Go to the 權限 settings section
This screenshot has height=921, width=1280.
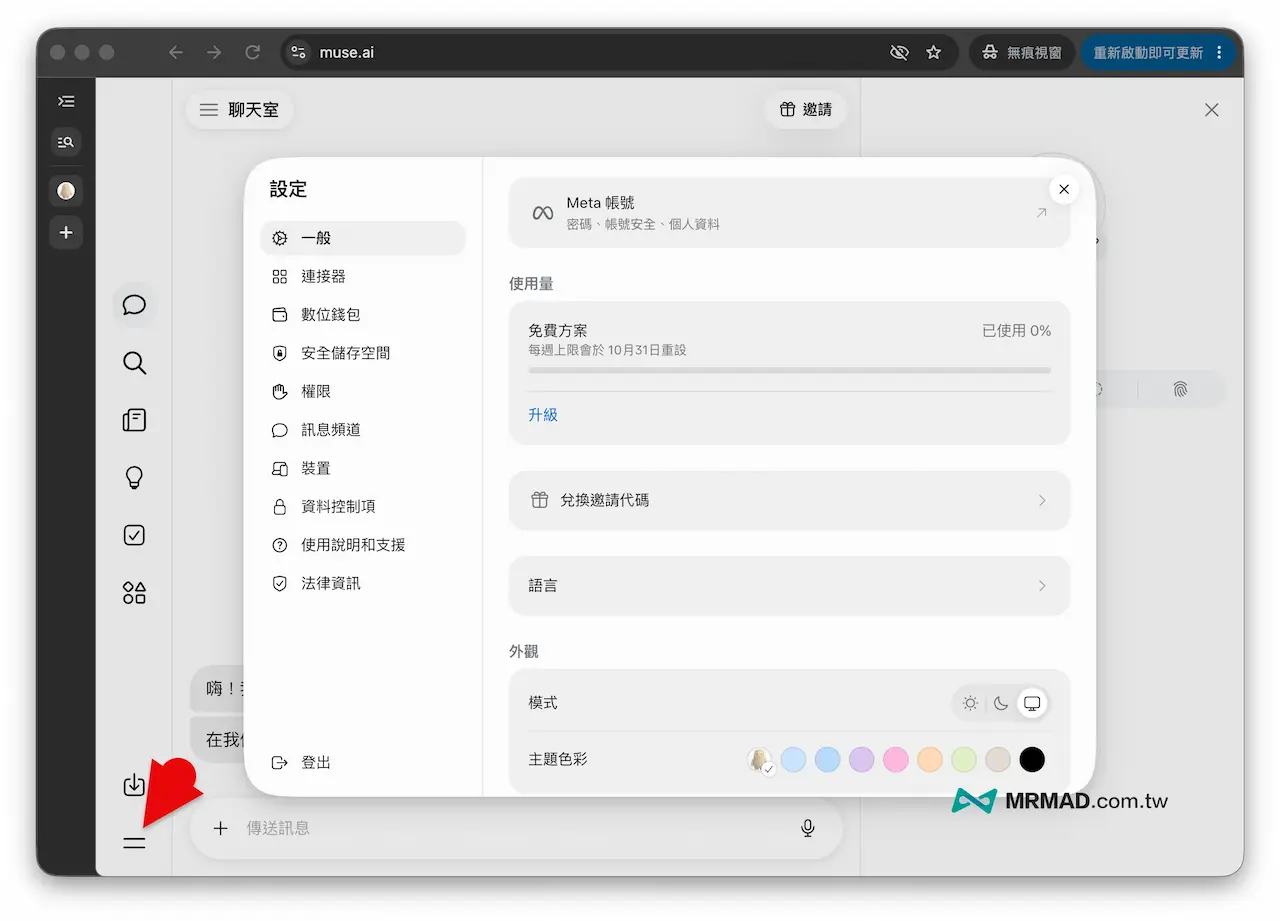[363, 391]
